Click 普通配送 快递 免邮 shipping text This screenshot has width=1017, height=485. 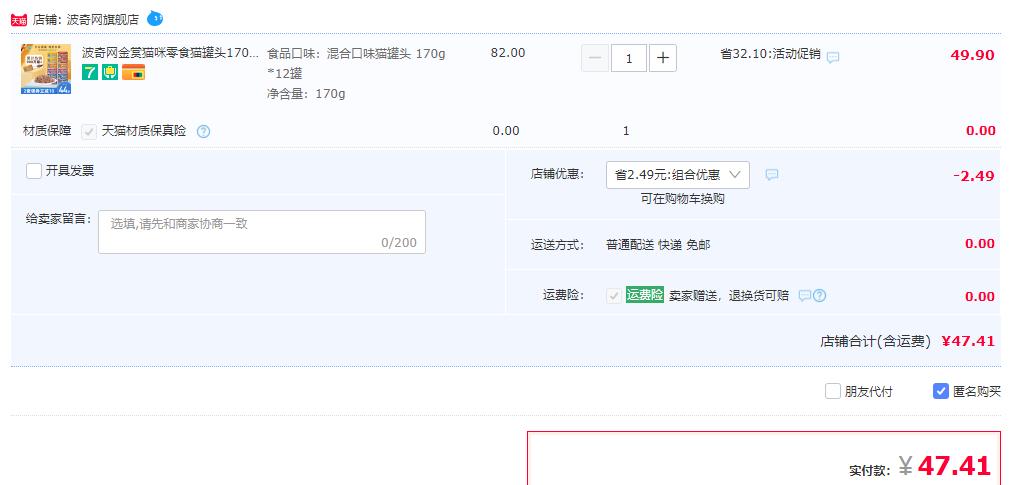click(x=658, y=245)
